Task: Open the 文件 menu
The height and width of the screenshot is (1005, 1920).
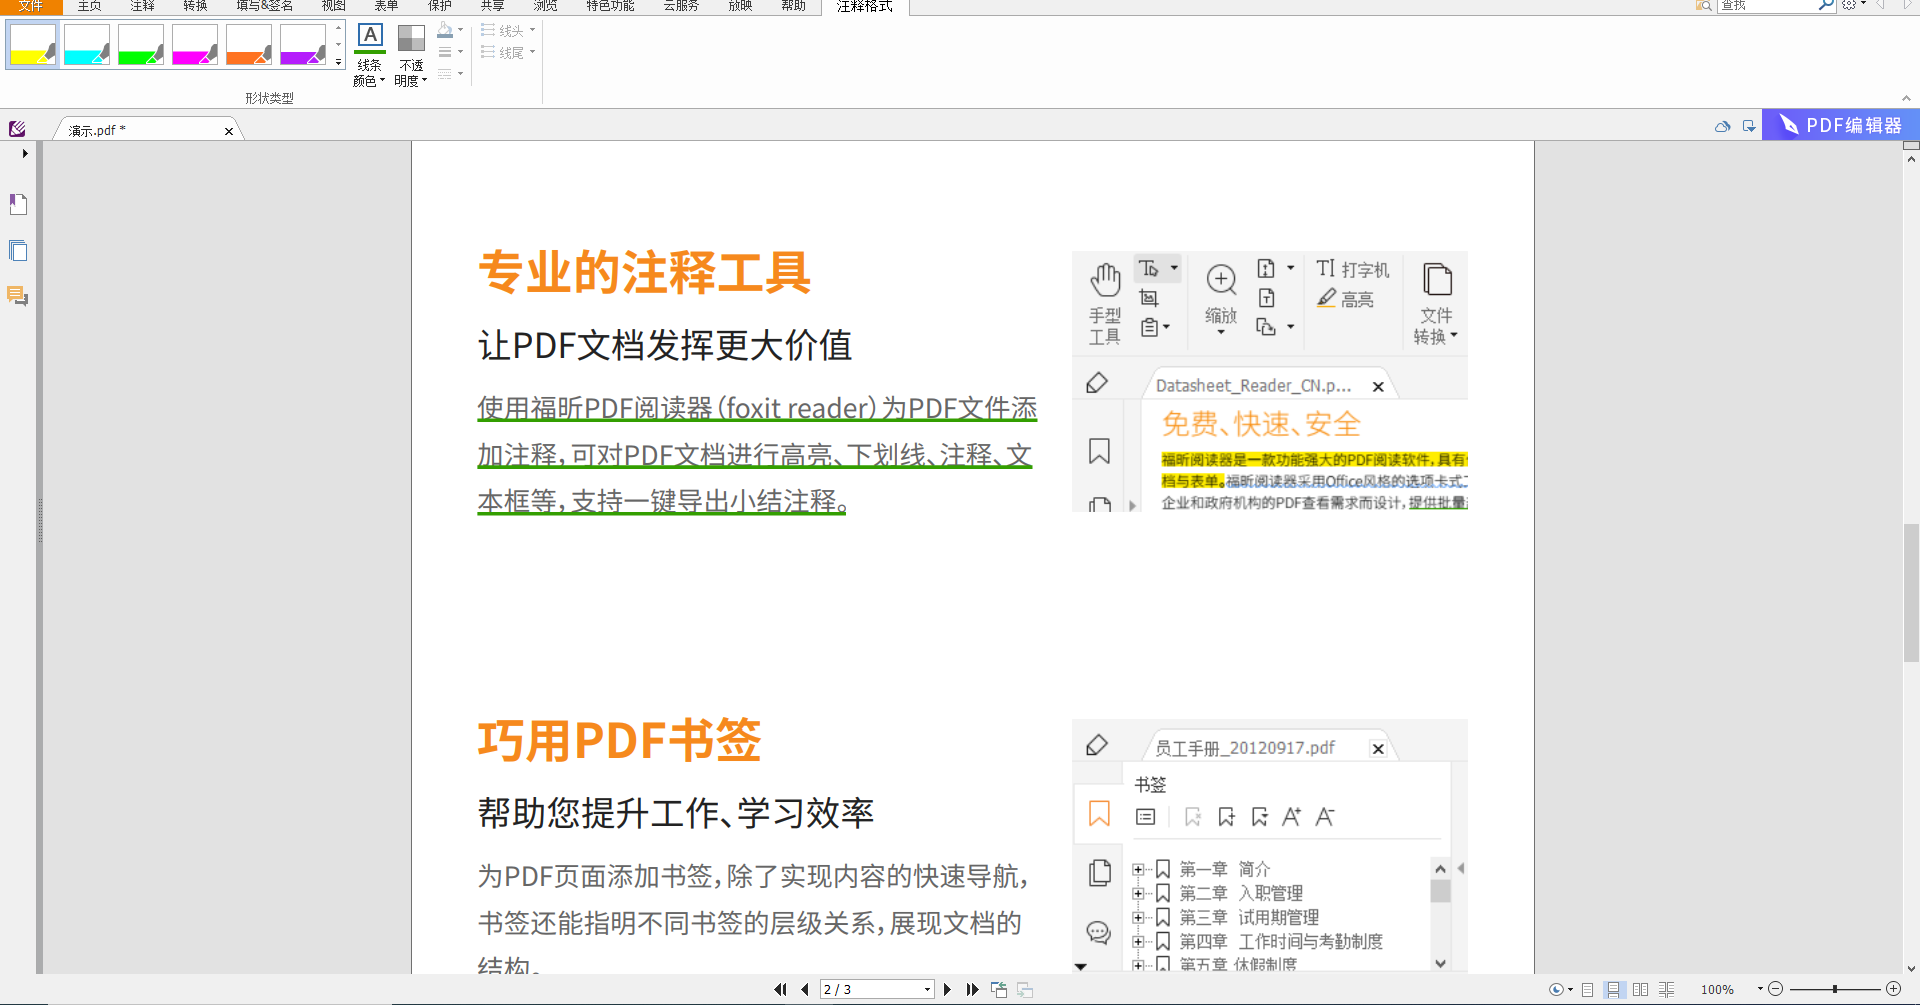Action: point(30,6)
